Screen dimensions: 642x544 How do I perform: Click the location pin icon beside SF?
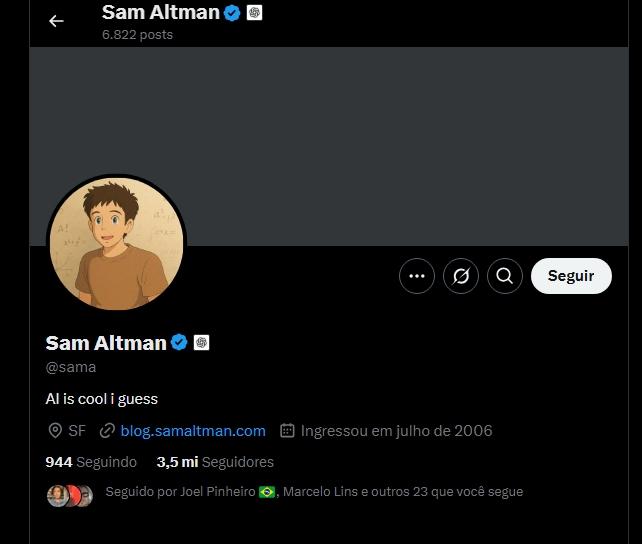(55, 431)
